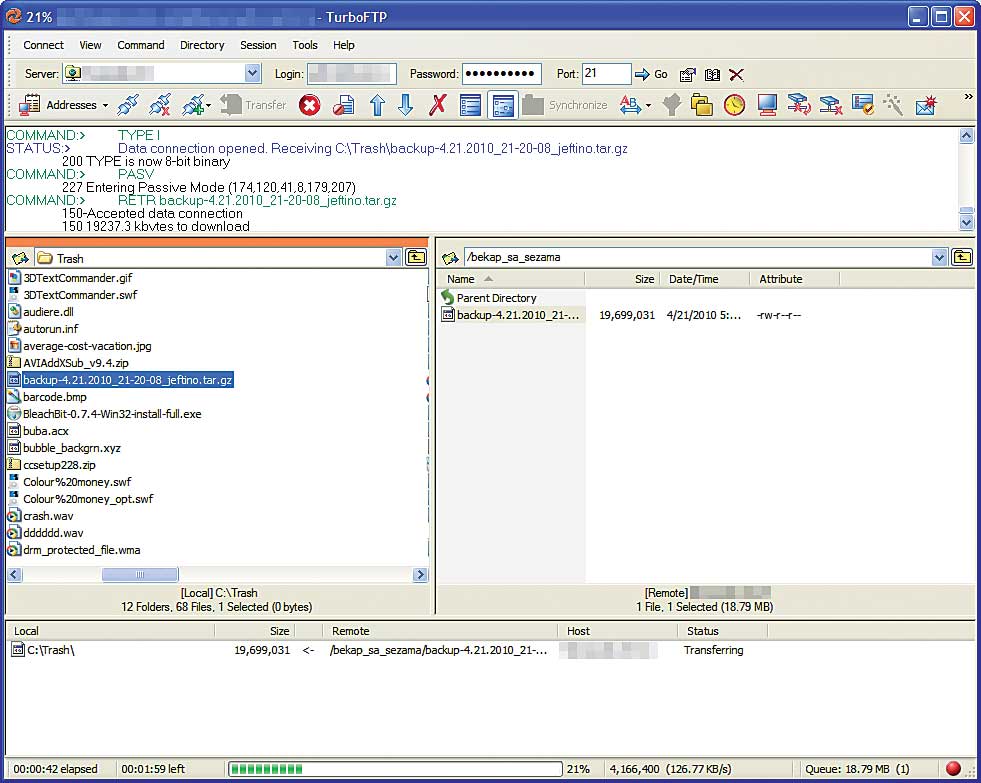Screen dimensions: 981x783
Task: Sort remote files by Date/Time column
Action: pyautogui.click(x=704, y=279)
